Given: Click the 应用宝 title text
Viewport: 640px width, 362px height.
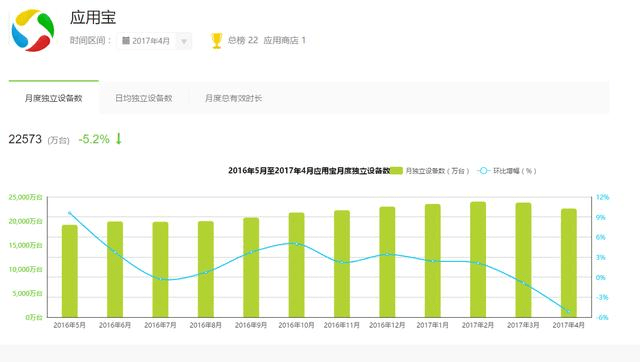Looking at the screenshot, I should click(93, 18).
